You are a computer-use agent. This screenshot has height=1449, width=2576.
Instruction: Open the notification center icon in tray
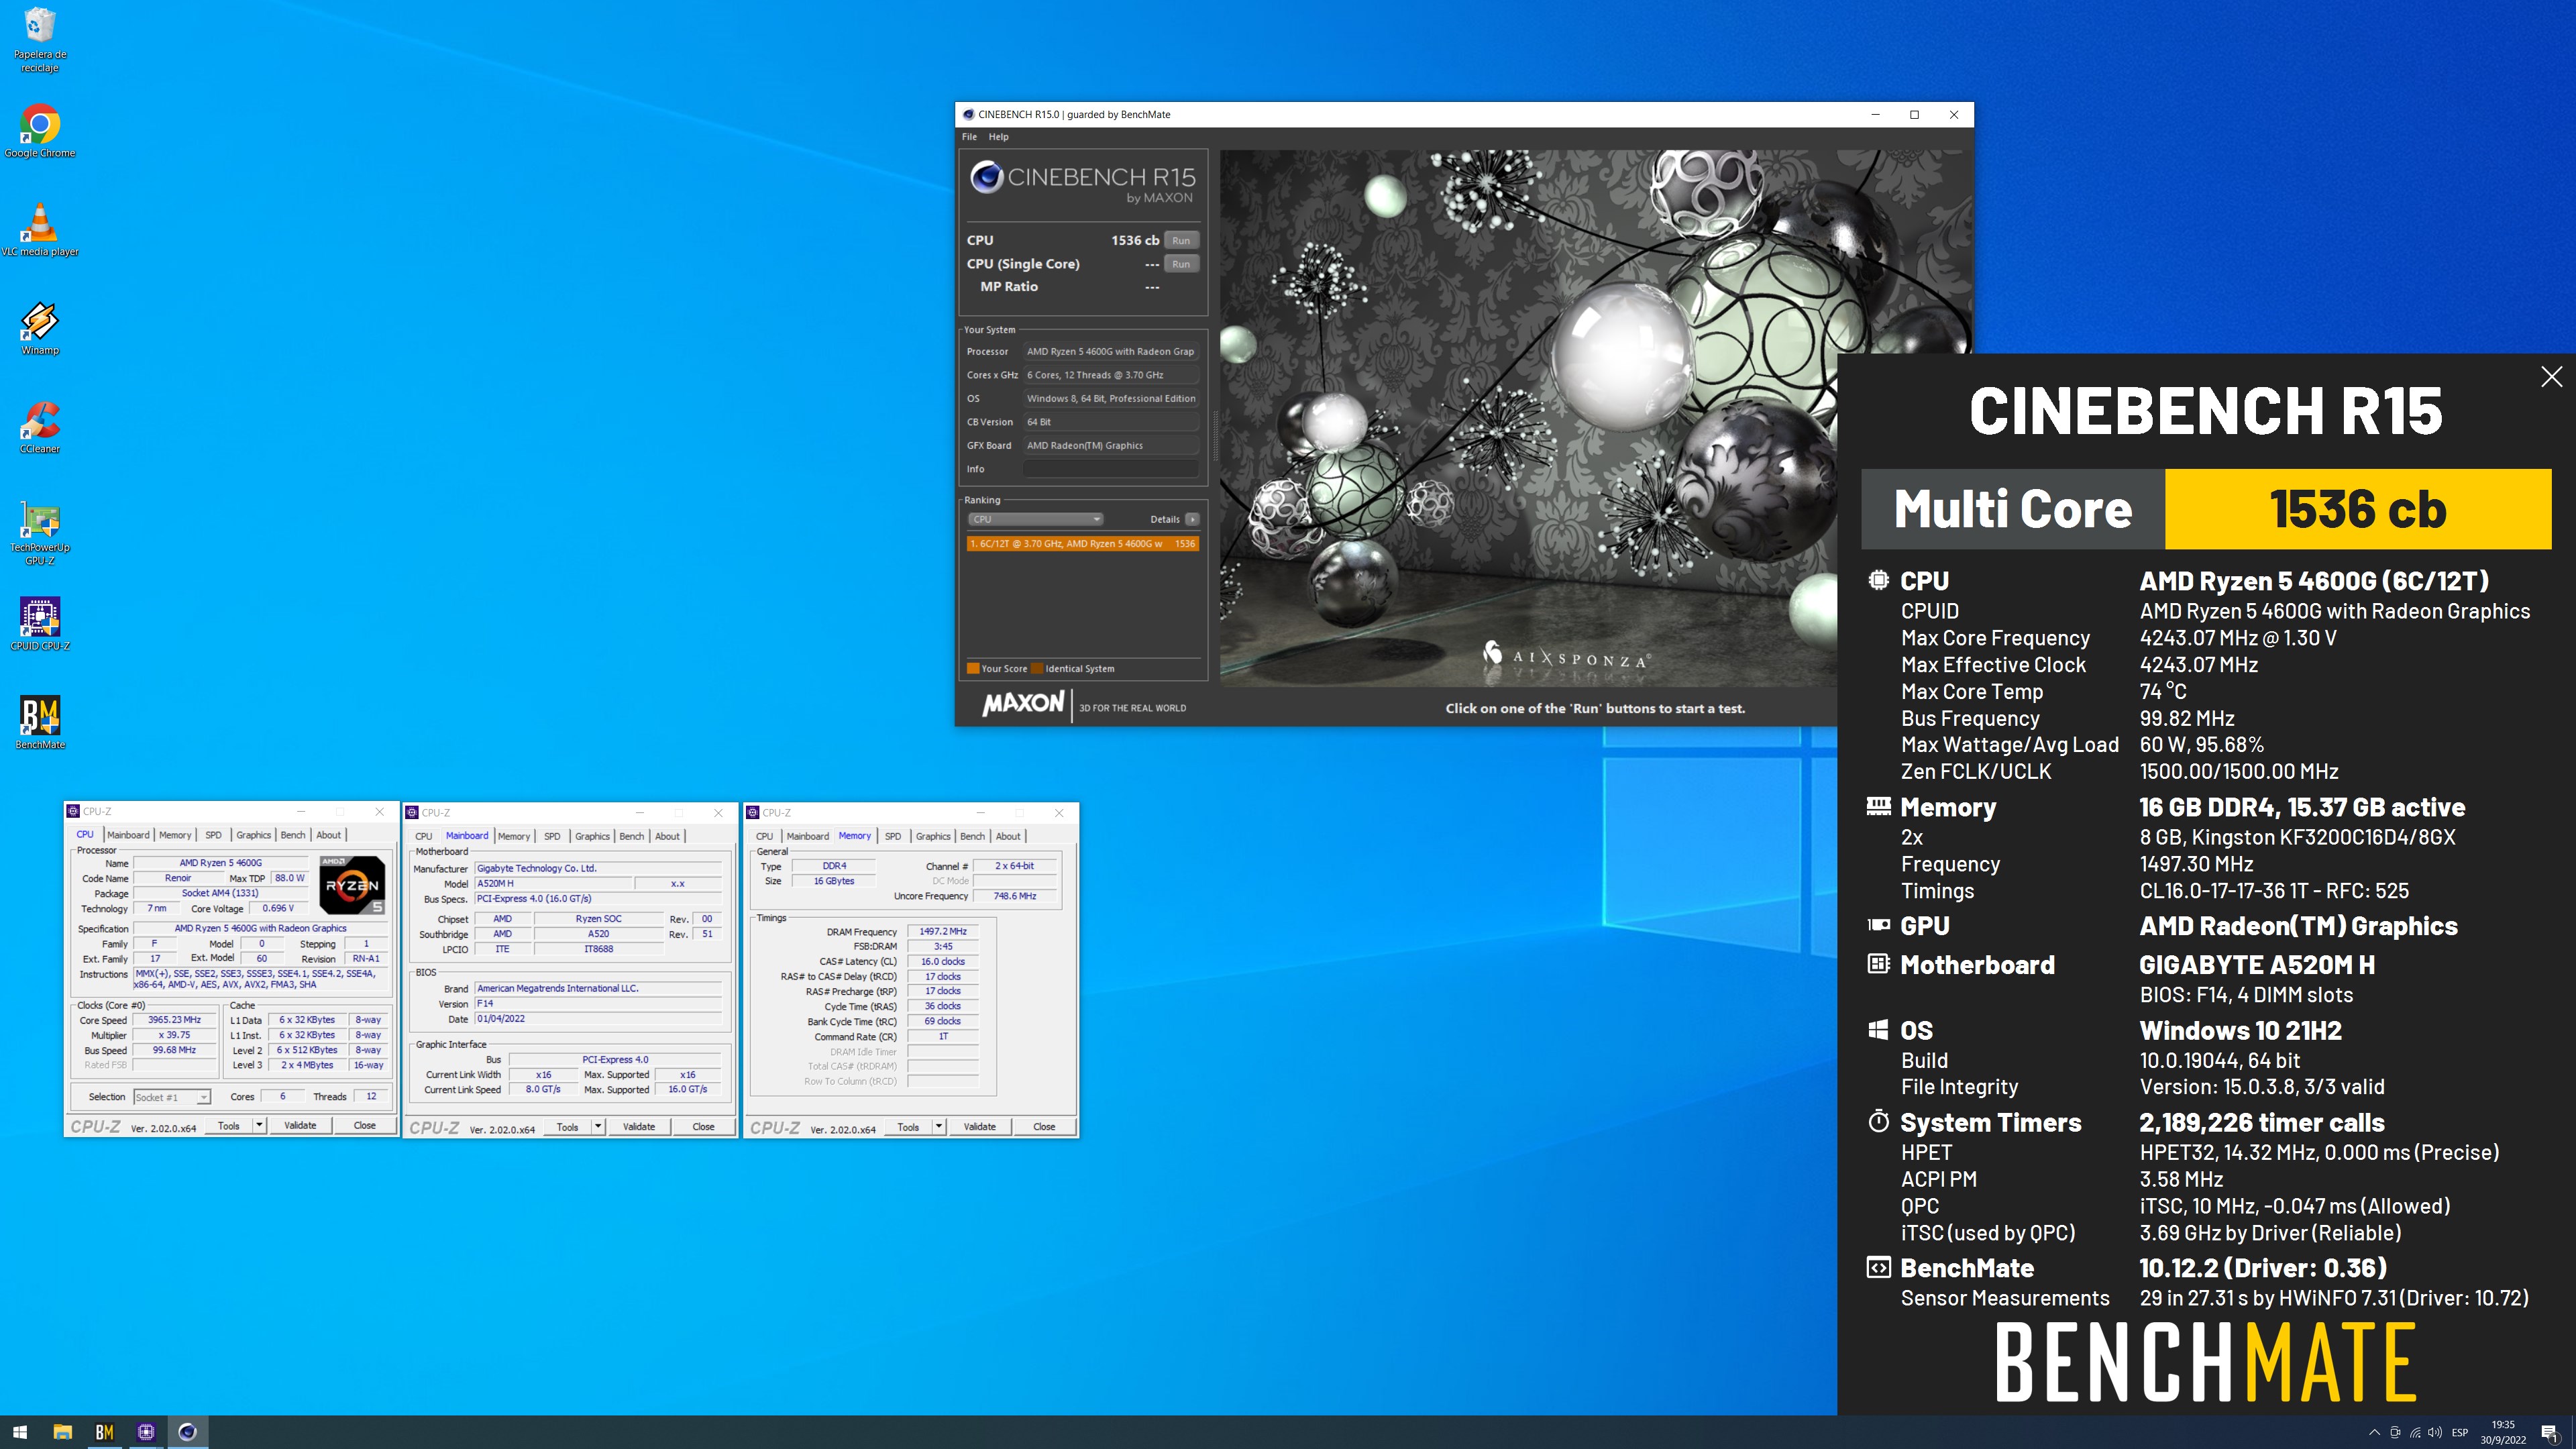tap(2549, 1433)
